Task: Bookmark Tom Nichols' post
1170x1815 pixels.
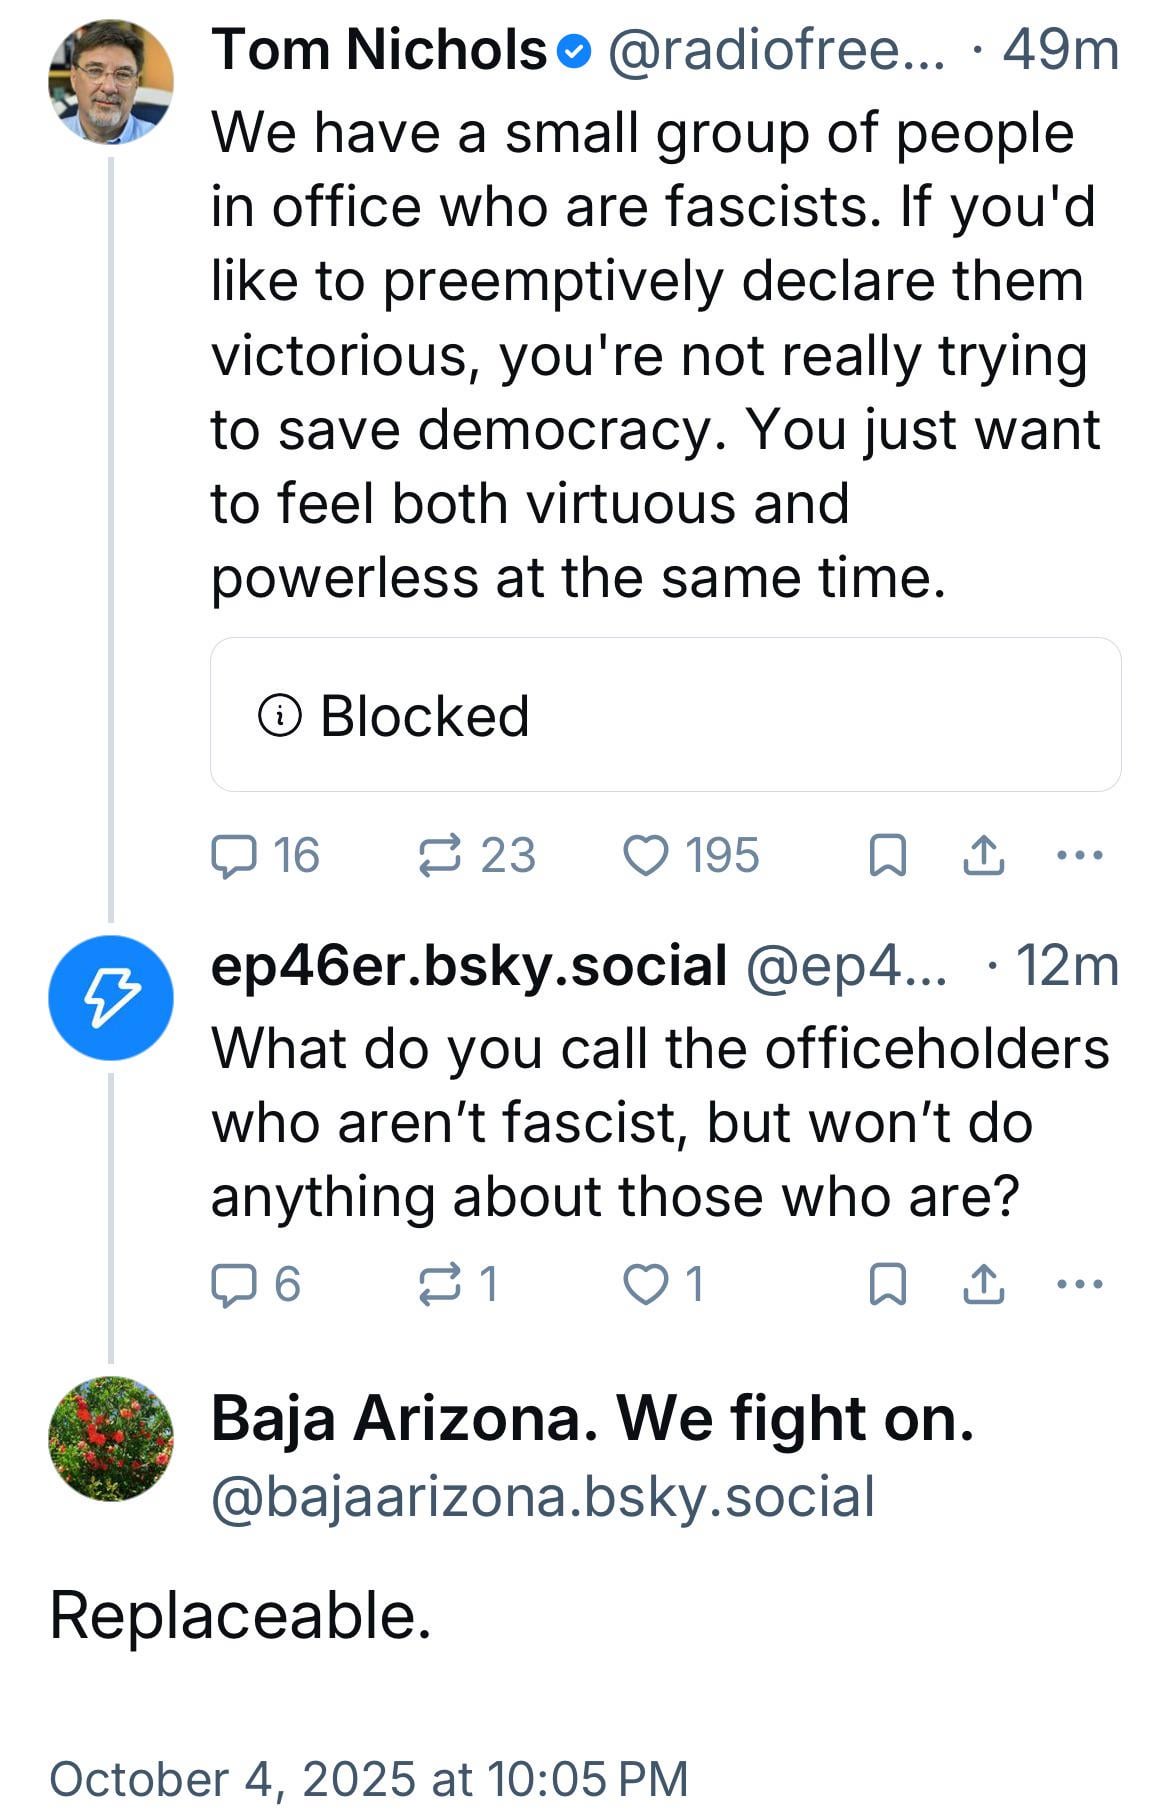Action: [888, 856]
